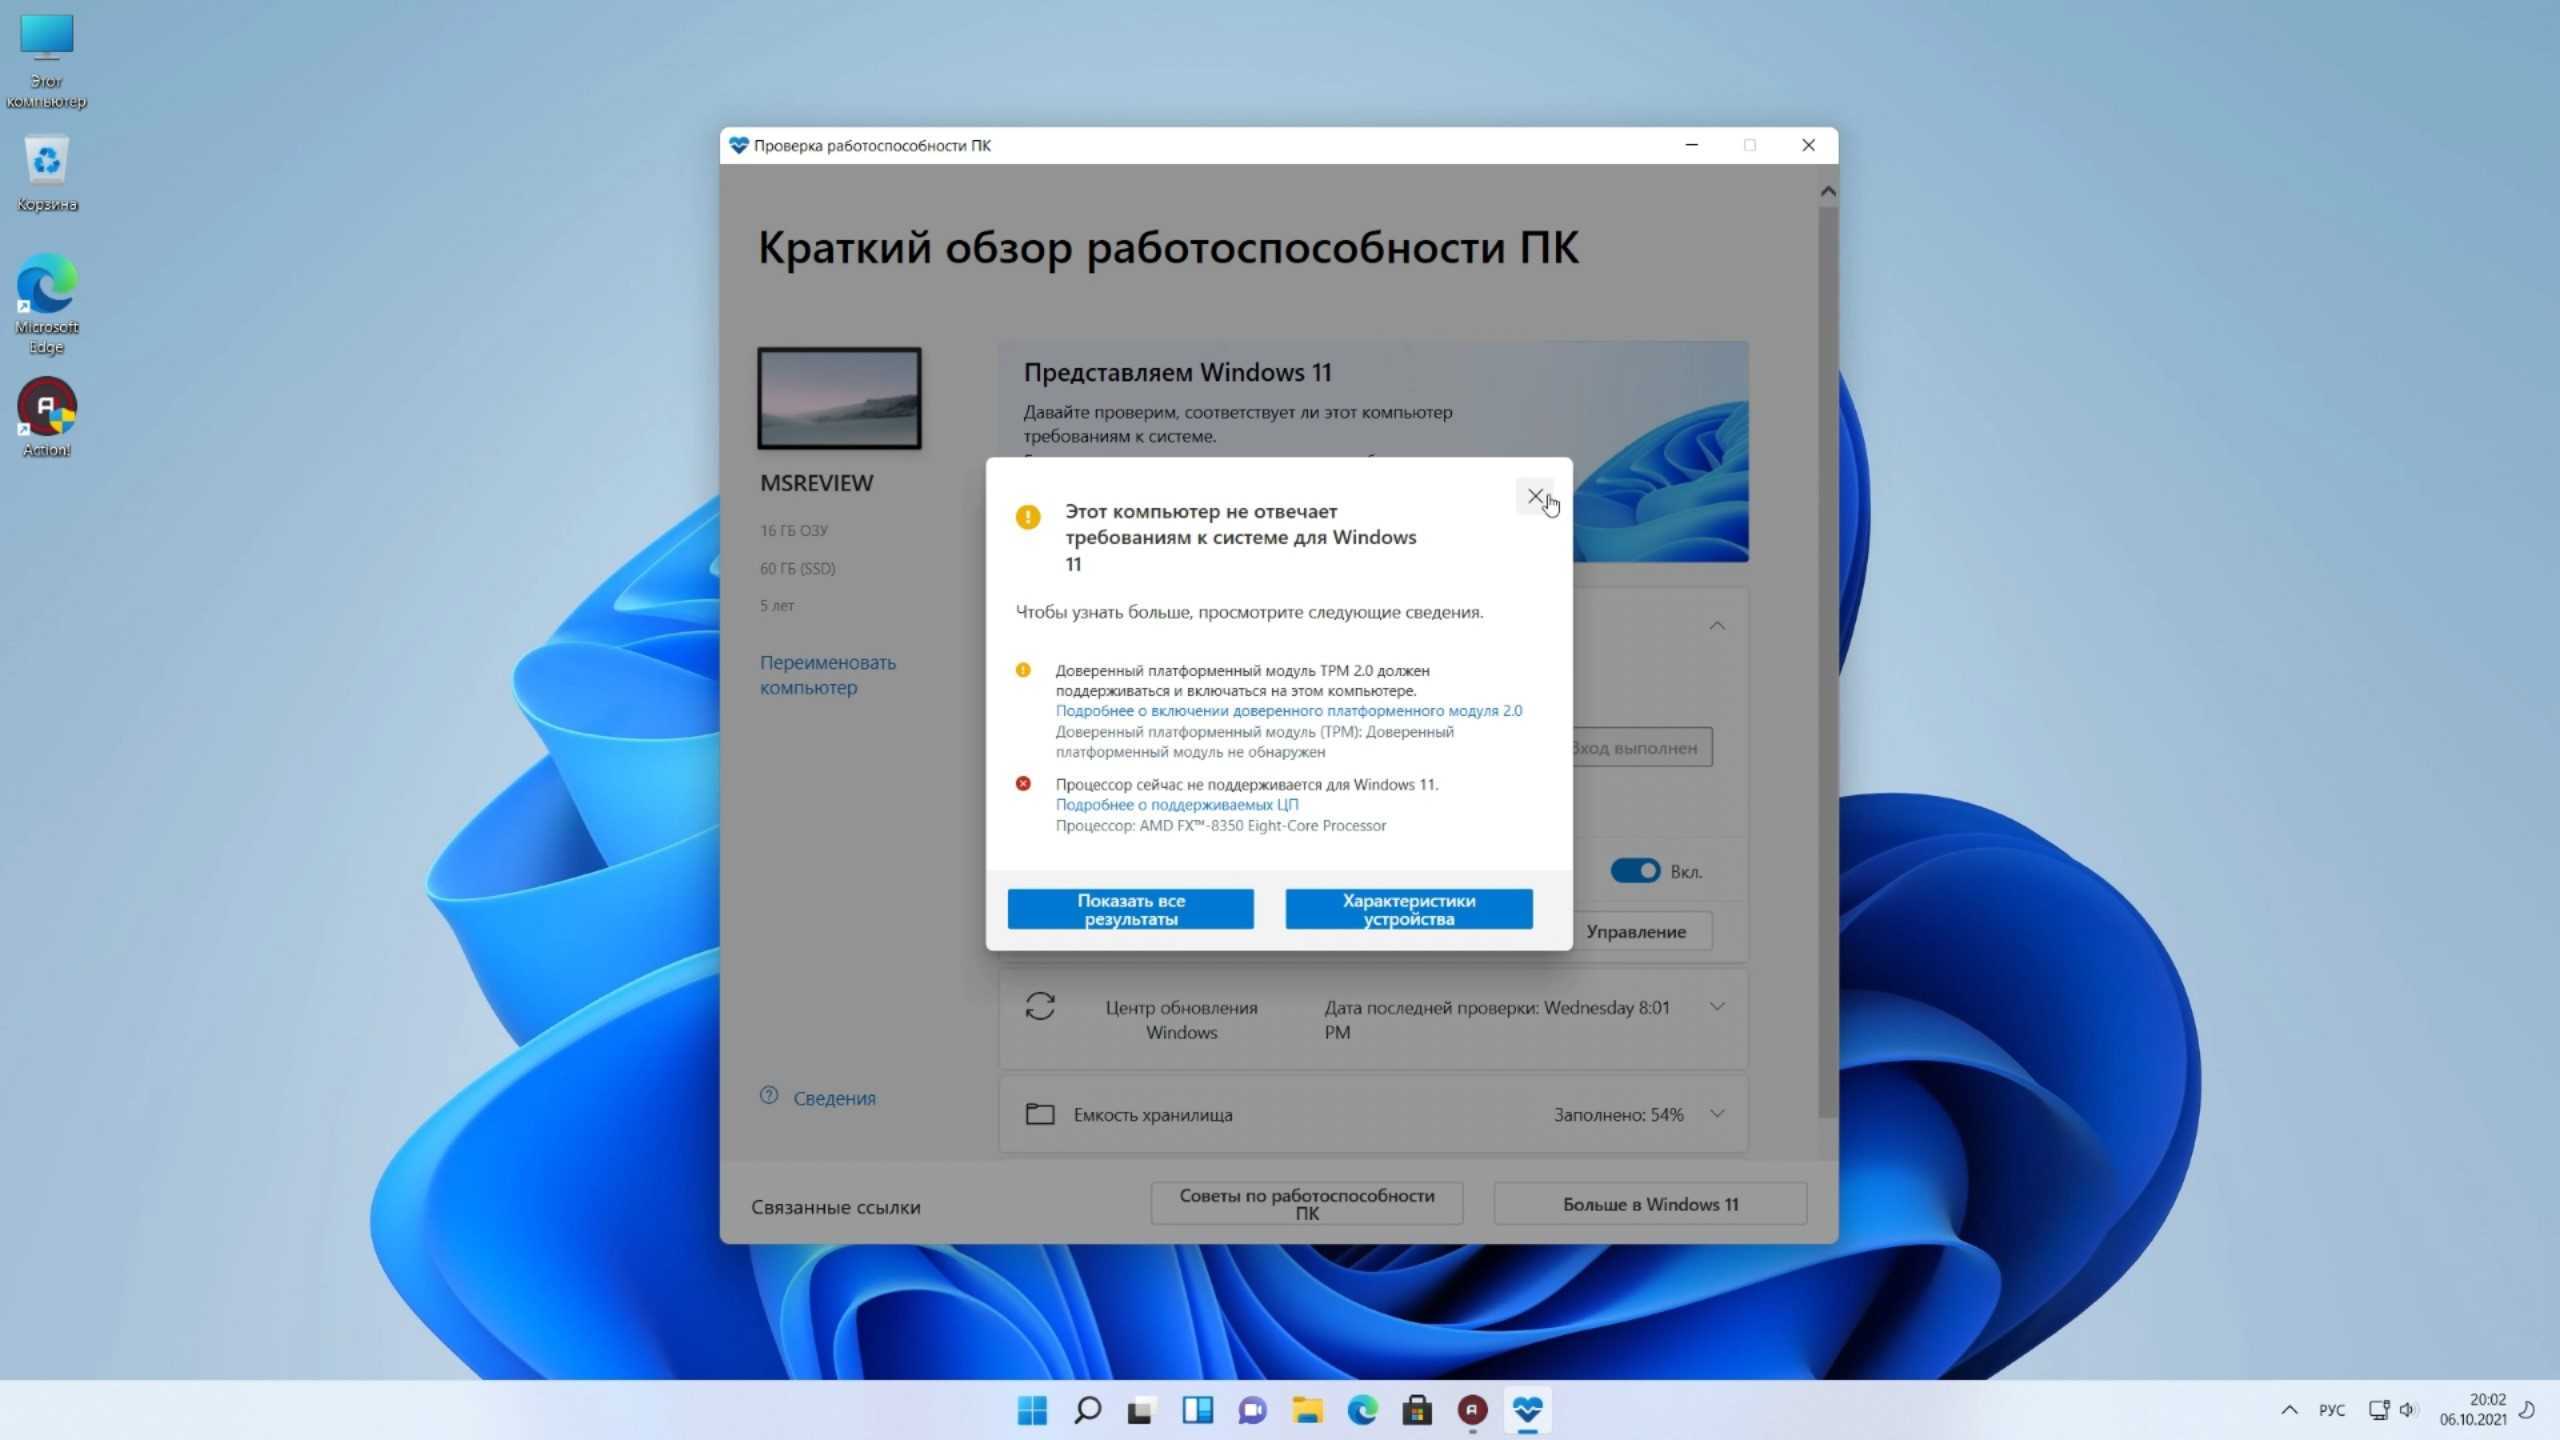Open Chat (Teams) taskbar icon
Screen dimensions: 2560x1440
tap(1252, 1410)
